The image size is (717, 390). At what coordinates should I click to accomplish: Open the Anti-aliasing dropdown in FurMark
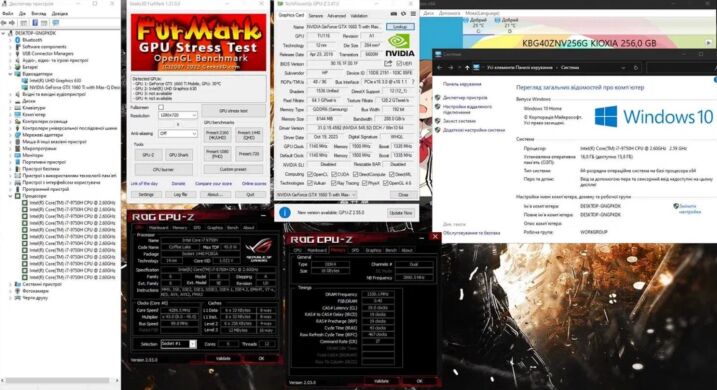(178, 134)
